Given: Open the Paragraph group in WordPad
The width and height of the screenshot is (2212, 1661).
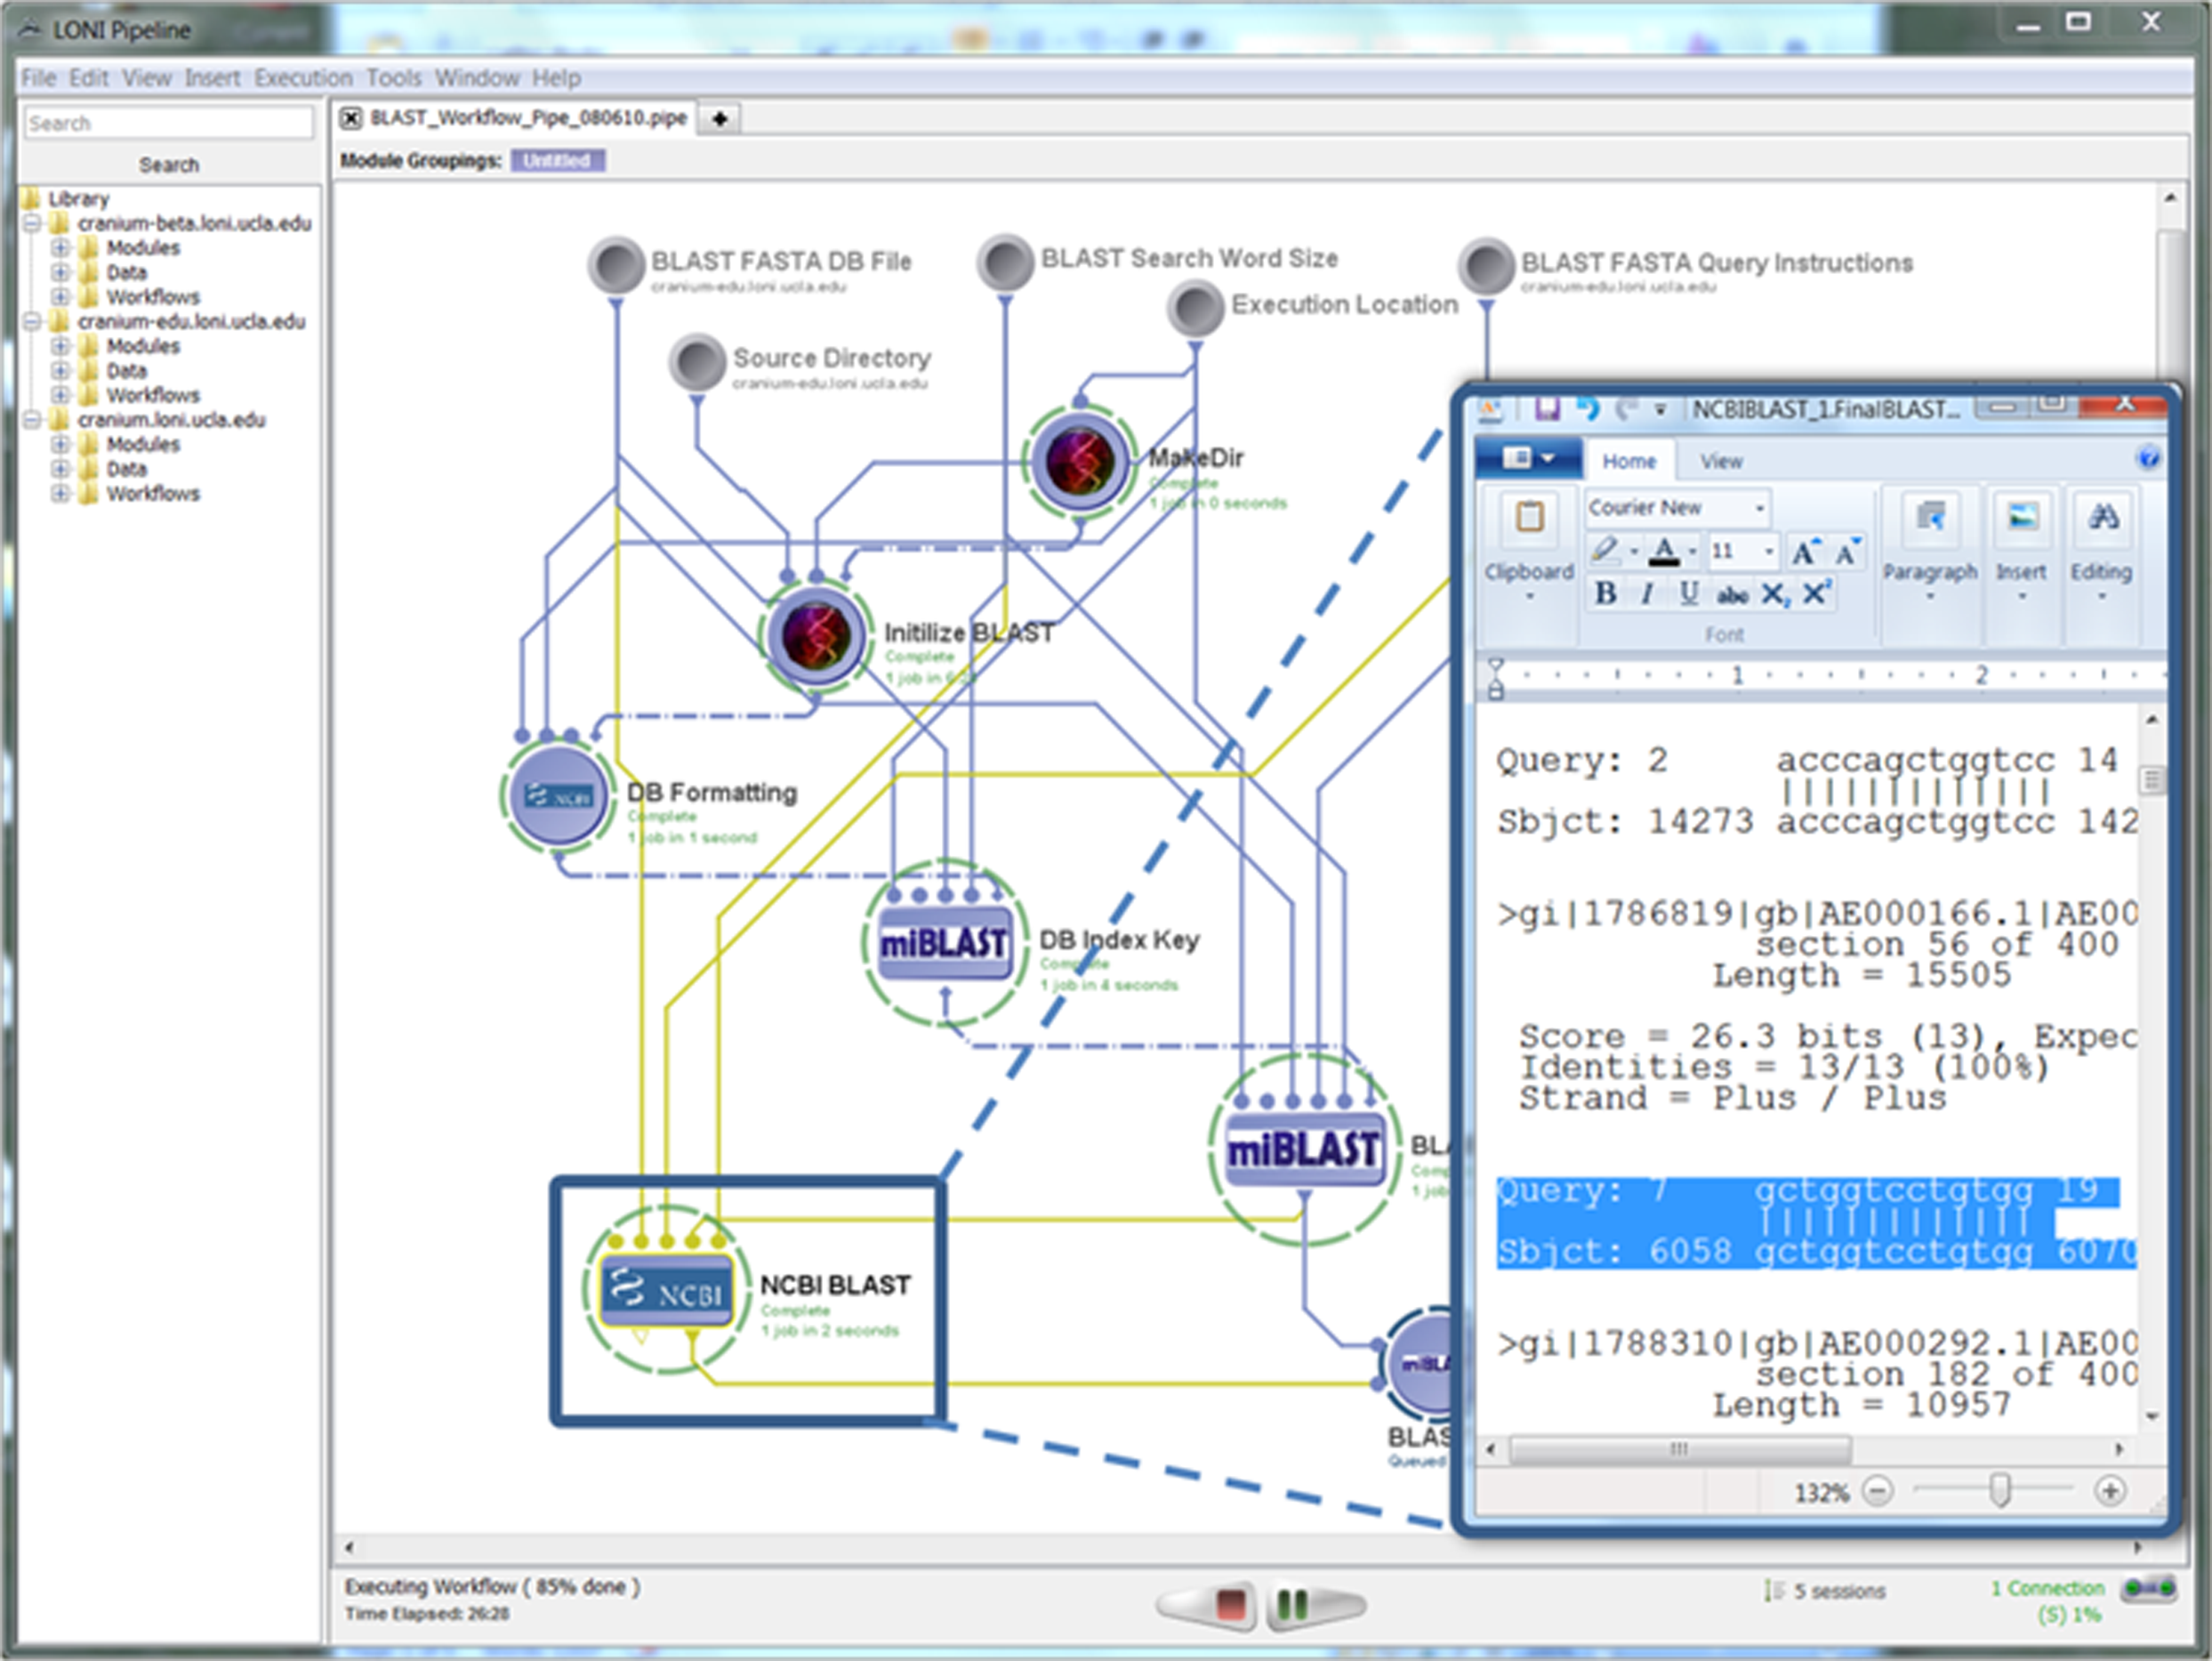Looking at the screenshot, I should point(1930,546).
